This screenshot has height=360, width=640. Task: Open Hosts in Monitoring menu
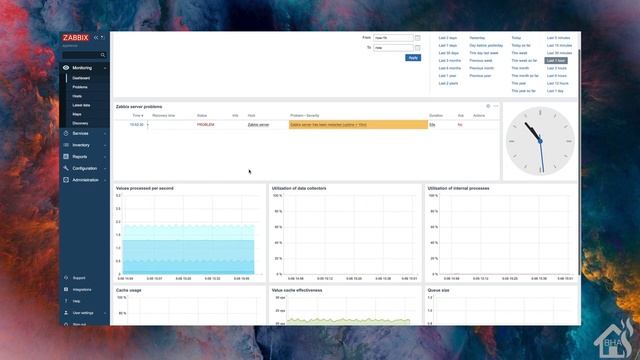coord(77,96)
